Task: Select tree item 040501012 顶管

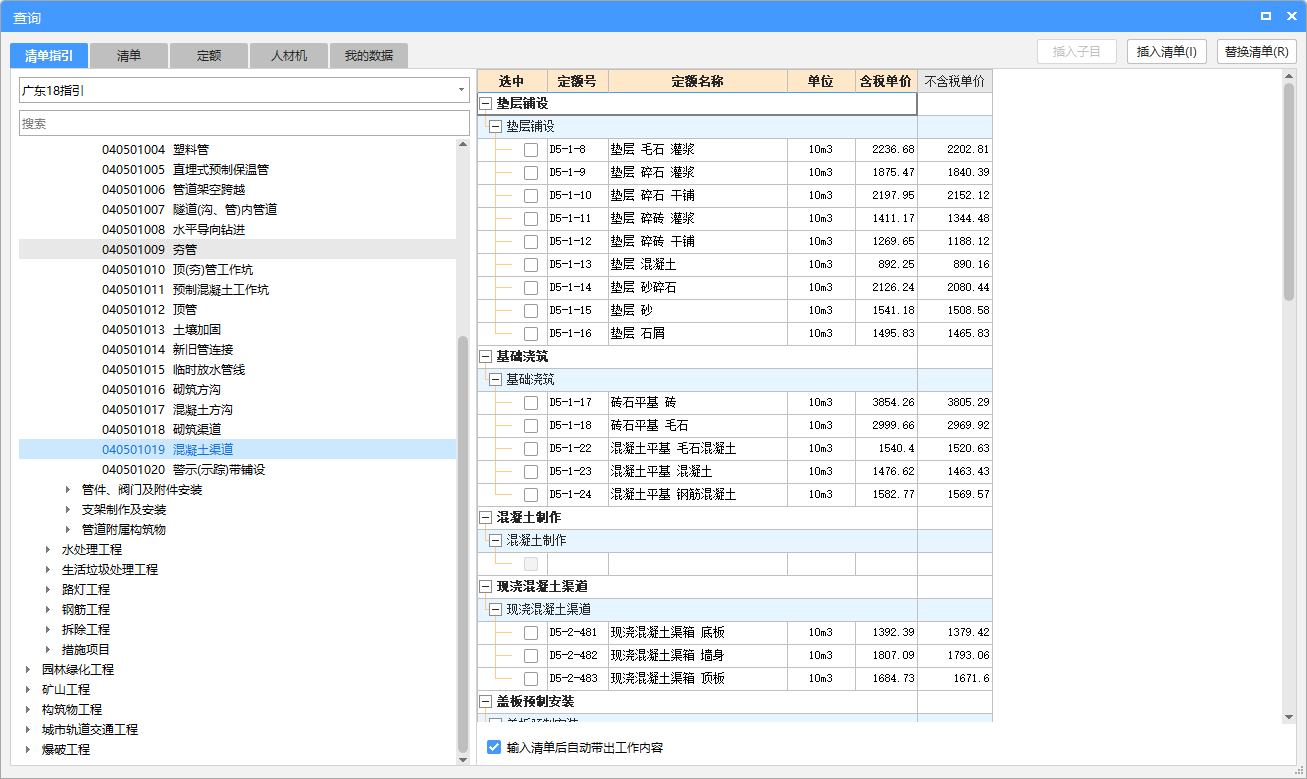Action: (x=147, y=310)
